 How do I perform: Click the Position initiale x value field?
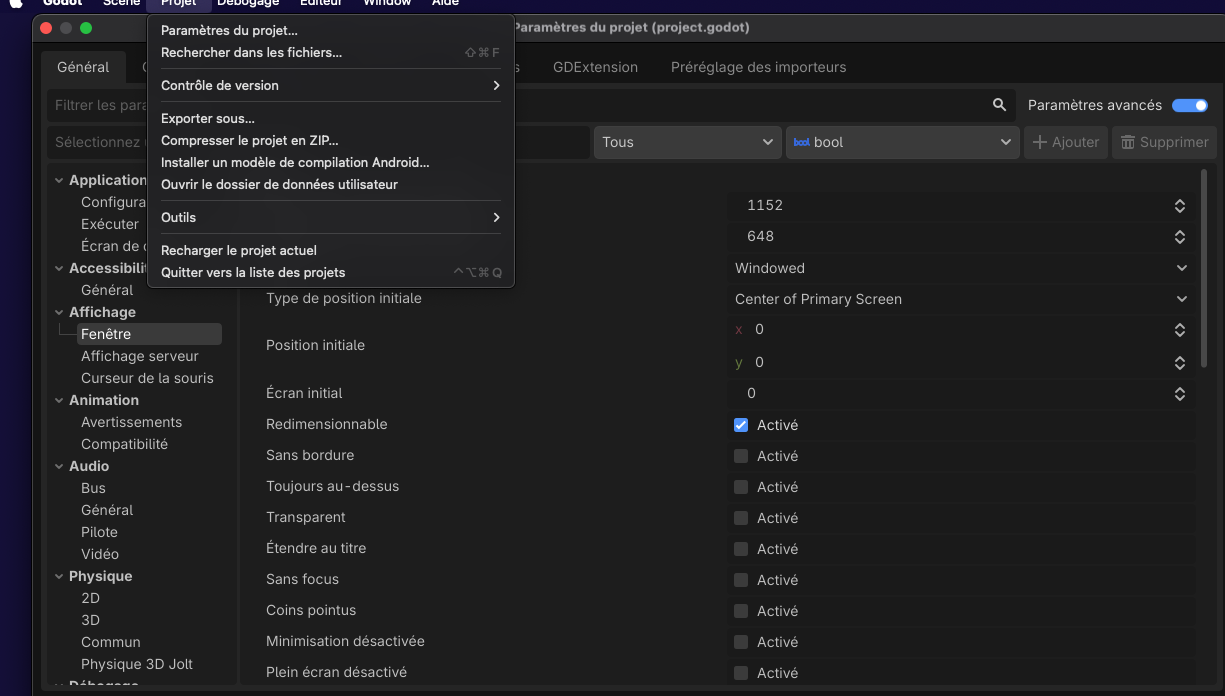961,330
